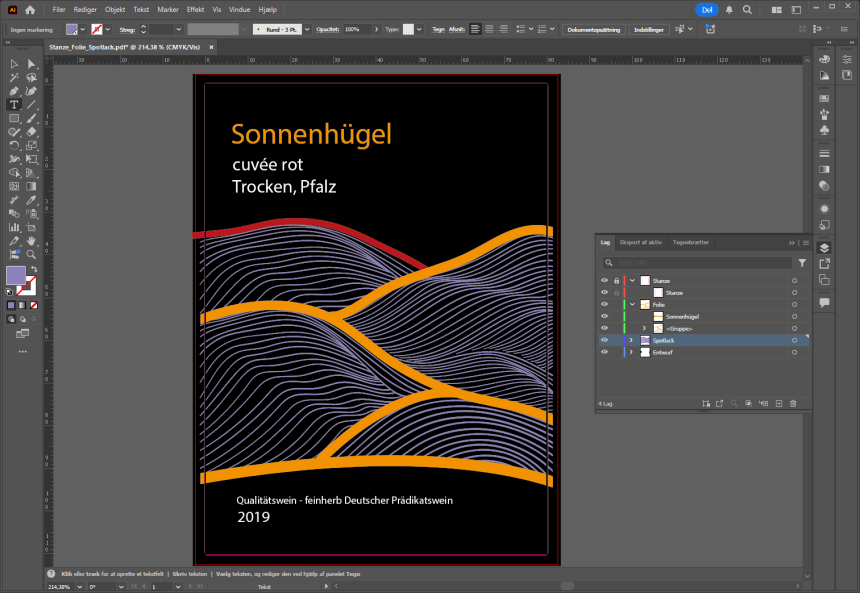This screenshot has height=593, width=860.
Task: Close the Stanze_Folie_Spotlack.pdf document tab
Action: pos(211,47)
